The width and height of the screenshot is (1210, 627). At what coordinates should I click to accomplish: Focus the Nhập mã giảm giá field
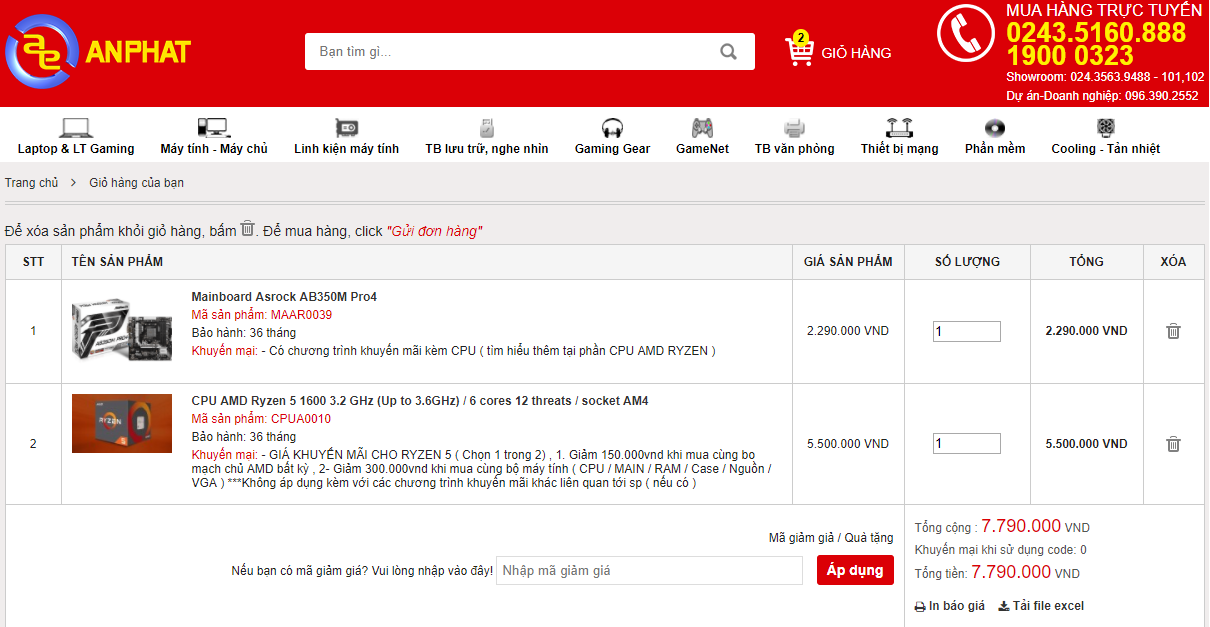click(650, 571)
